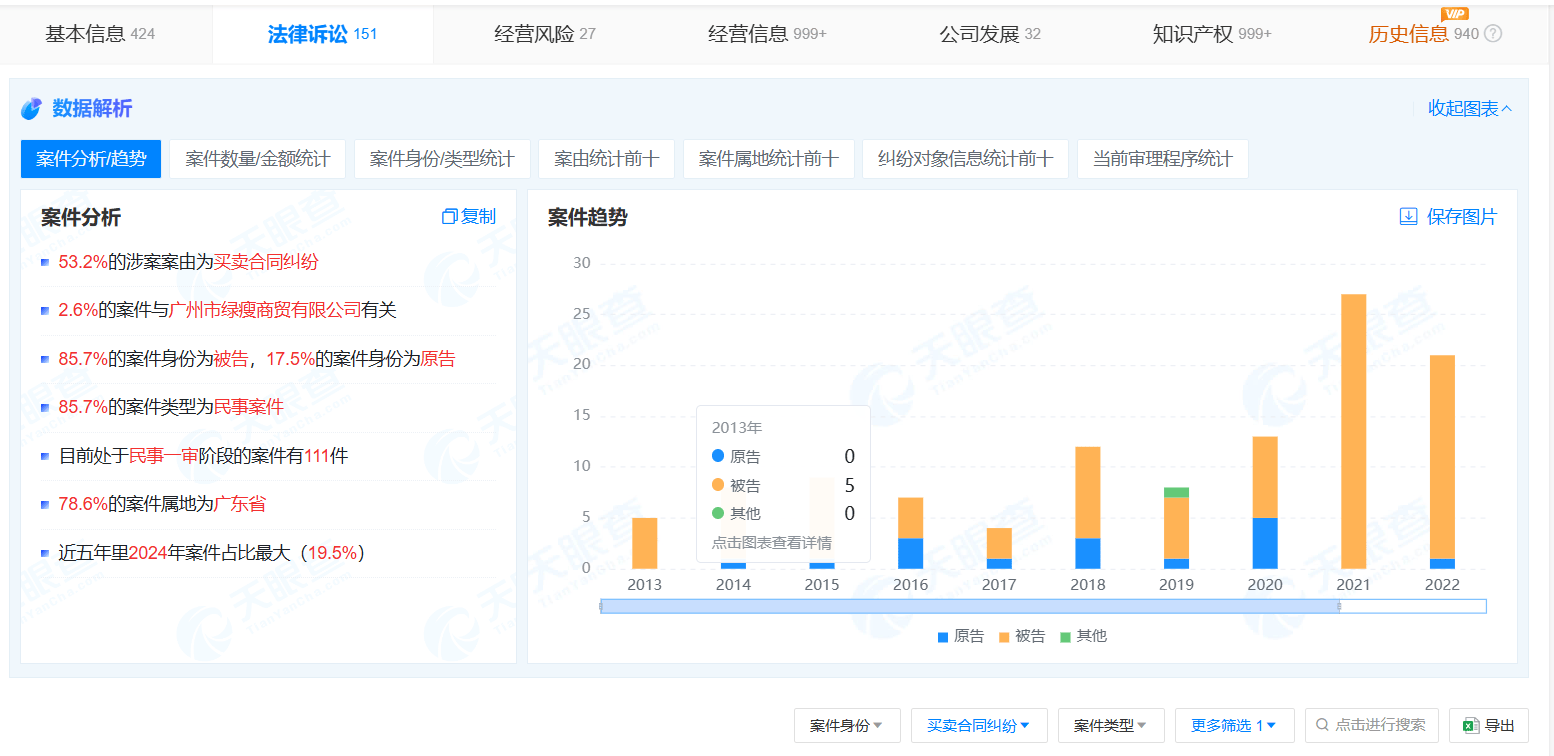Image resolution: width=1554 pixels, height=756 pixels.
Task: Click the 民事案件 type link
Action: [249, 407]
